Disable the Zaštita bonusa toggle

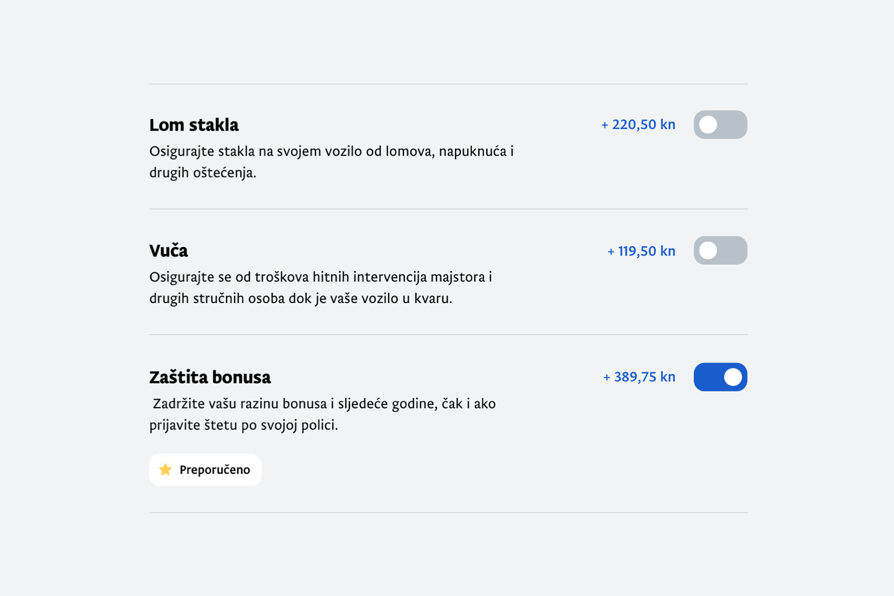[x=720, y=377]
